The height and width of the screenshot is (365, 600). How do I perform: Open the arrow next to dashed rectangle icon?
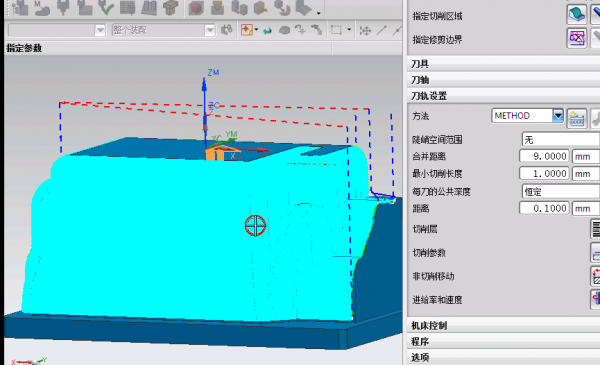coord(349,29)
